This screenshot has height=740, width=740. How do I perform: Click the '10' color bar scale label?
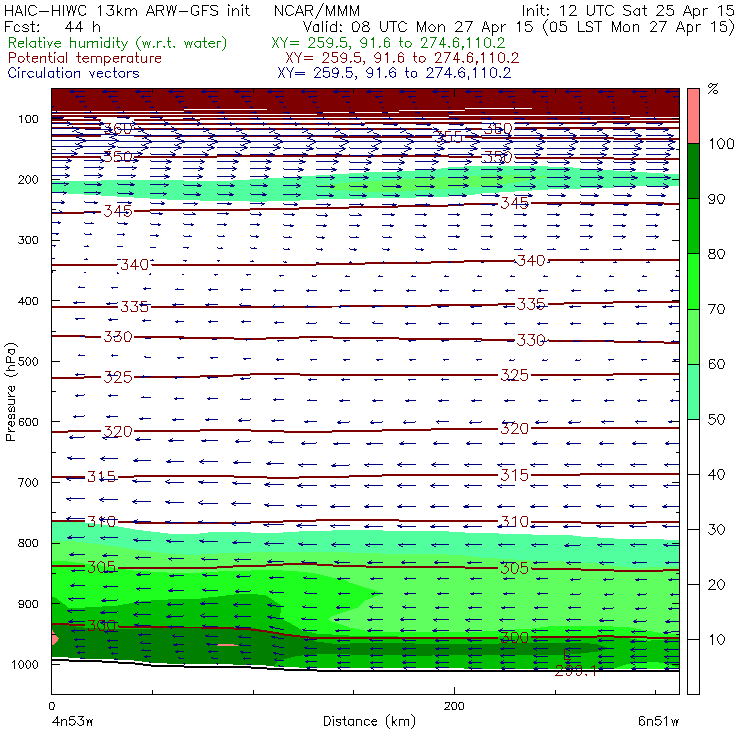[x=716, y=640]
